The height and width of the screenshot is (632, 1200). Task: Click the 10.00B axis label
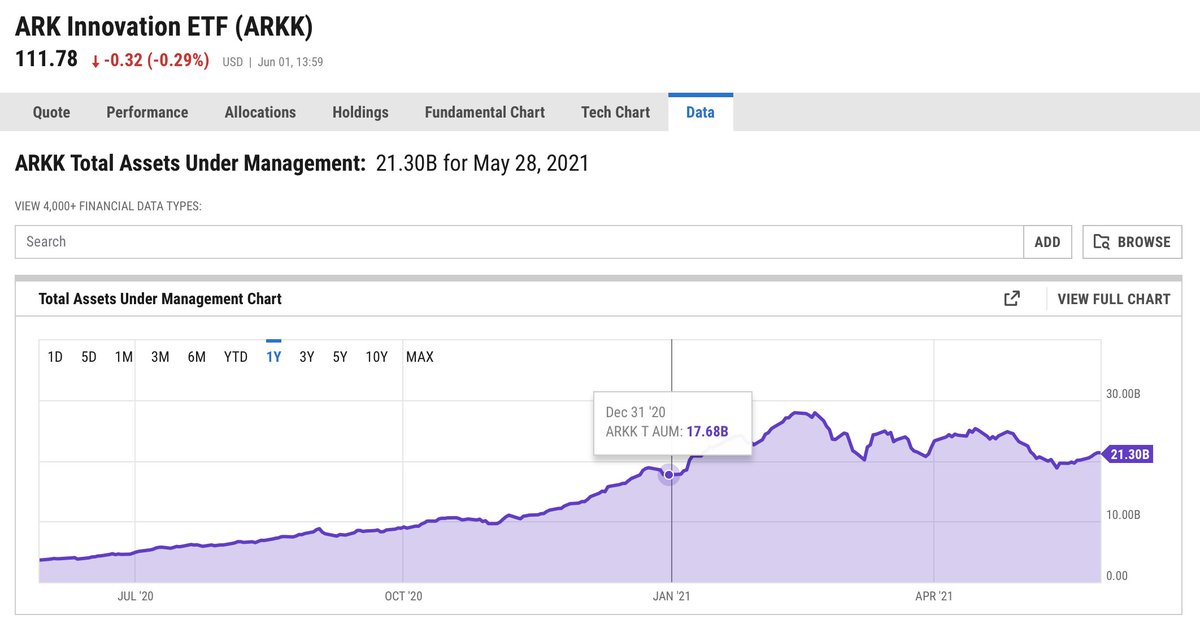pyautogui.click(x=1124, y=515)
